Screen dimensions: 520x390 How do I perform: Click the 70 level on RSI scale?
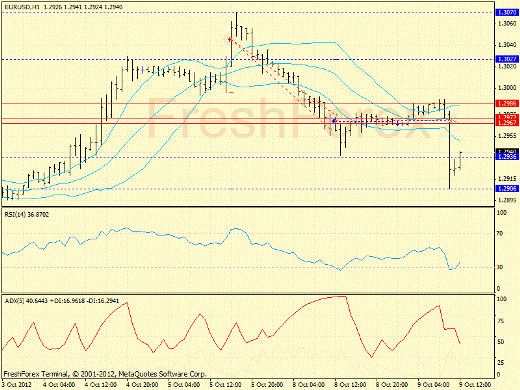(x=499, y=233)
